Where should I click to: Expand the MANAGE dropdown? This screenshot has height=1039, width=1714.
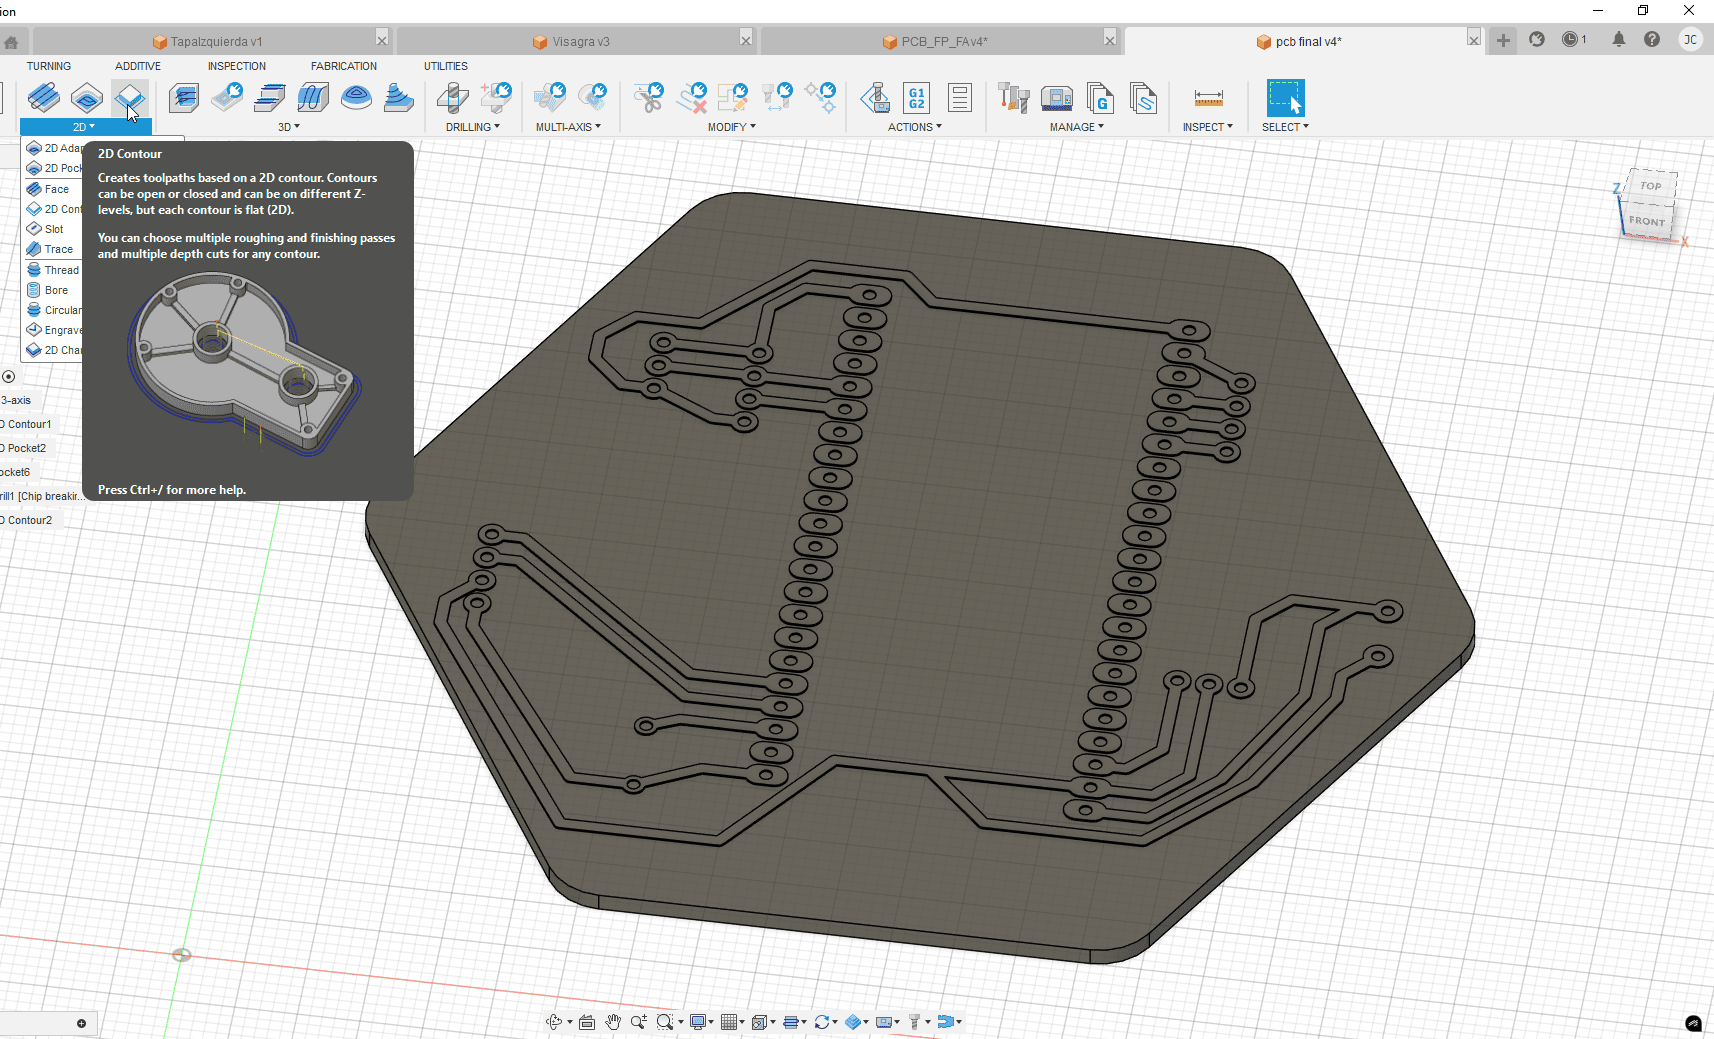[1077, 127]
